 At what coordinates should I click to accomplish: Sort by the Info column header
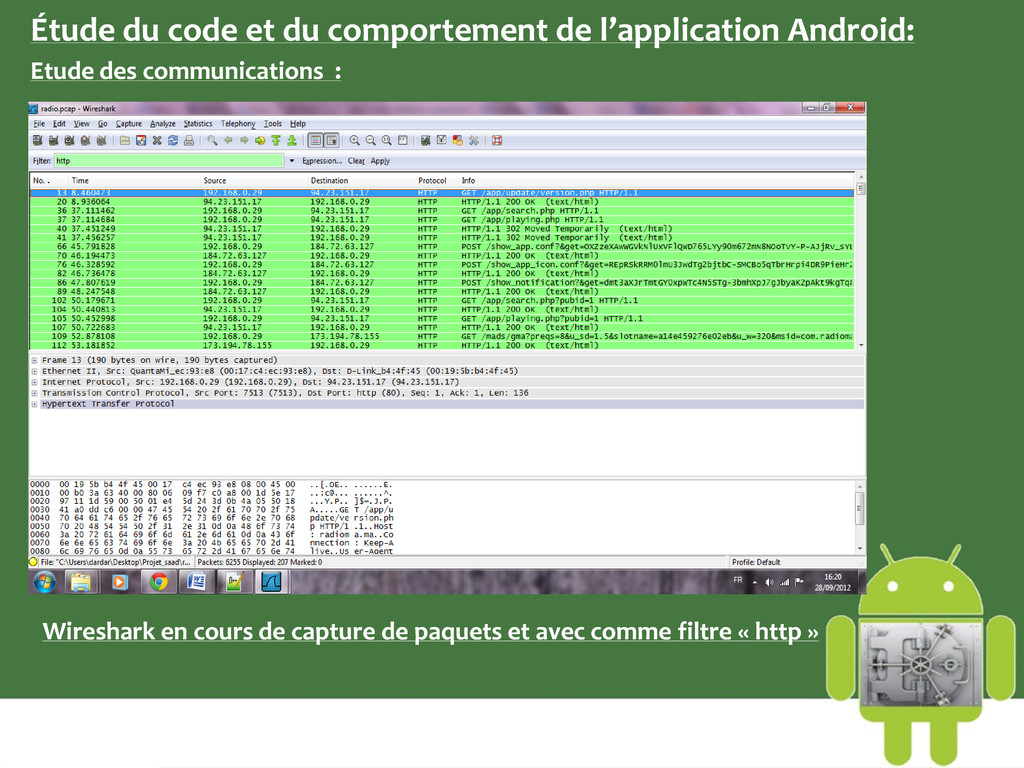[x=656, y=180]
